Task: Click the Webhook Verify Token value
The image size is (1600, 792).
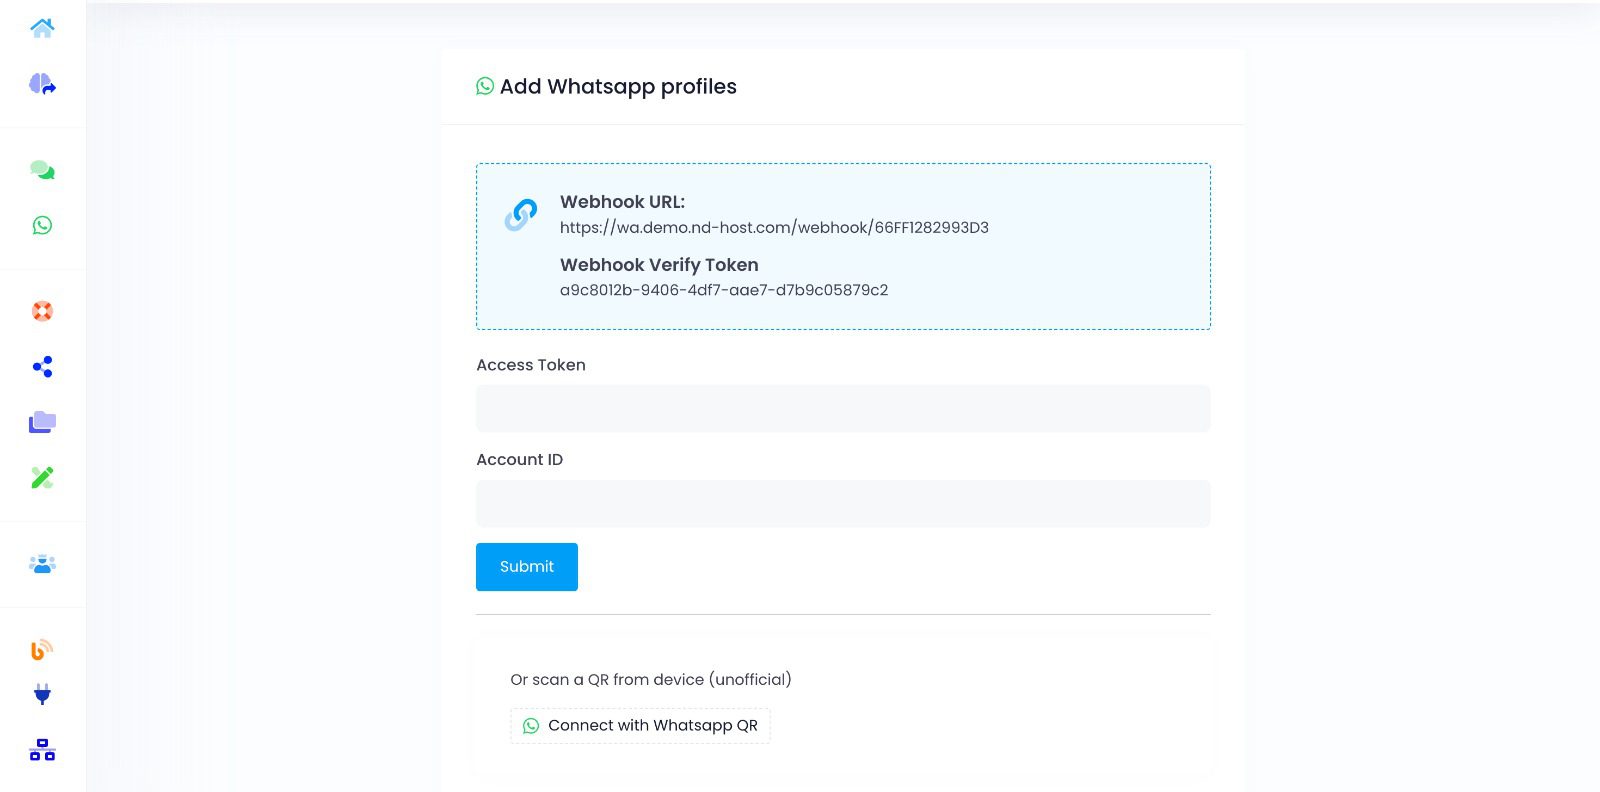Action: coord(723,291)
